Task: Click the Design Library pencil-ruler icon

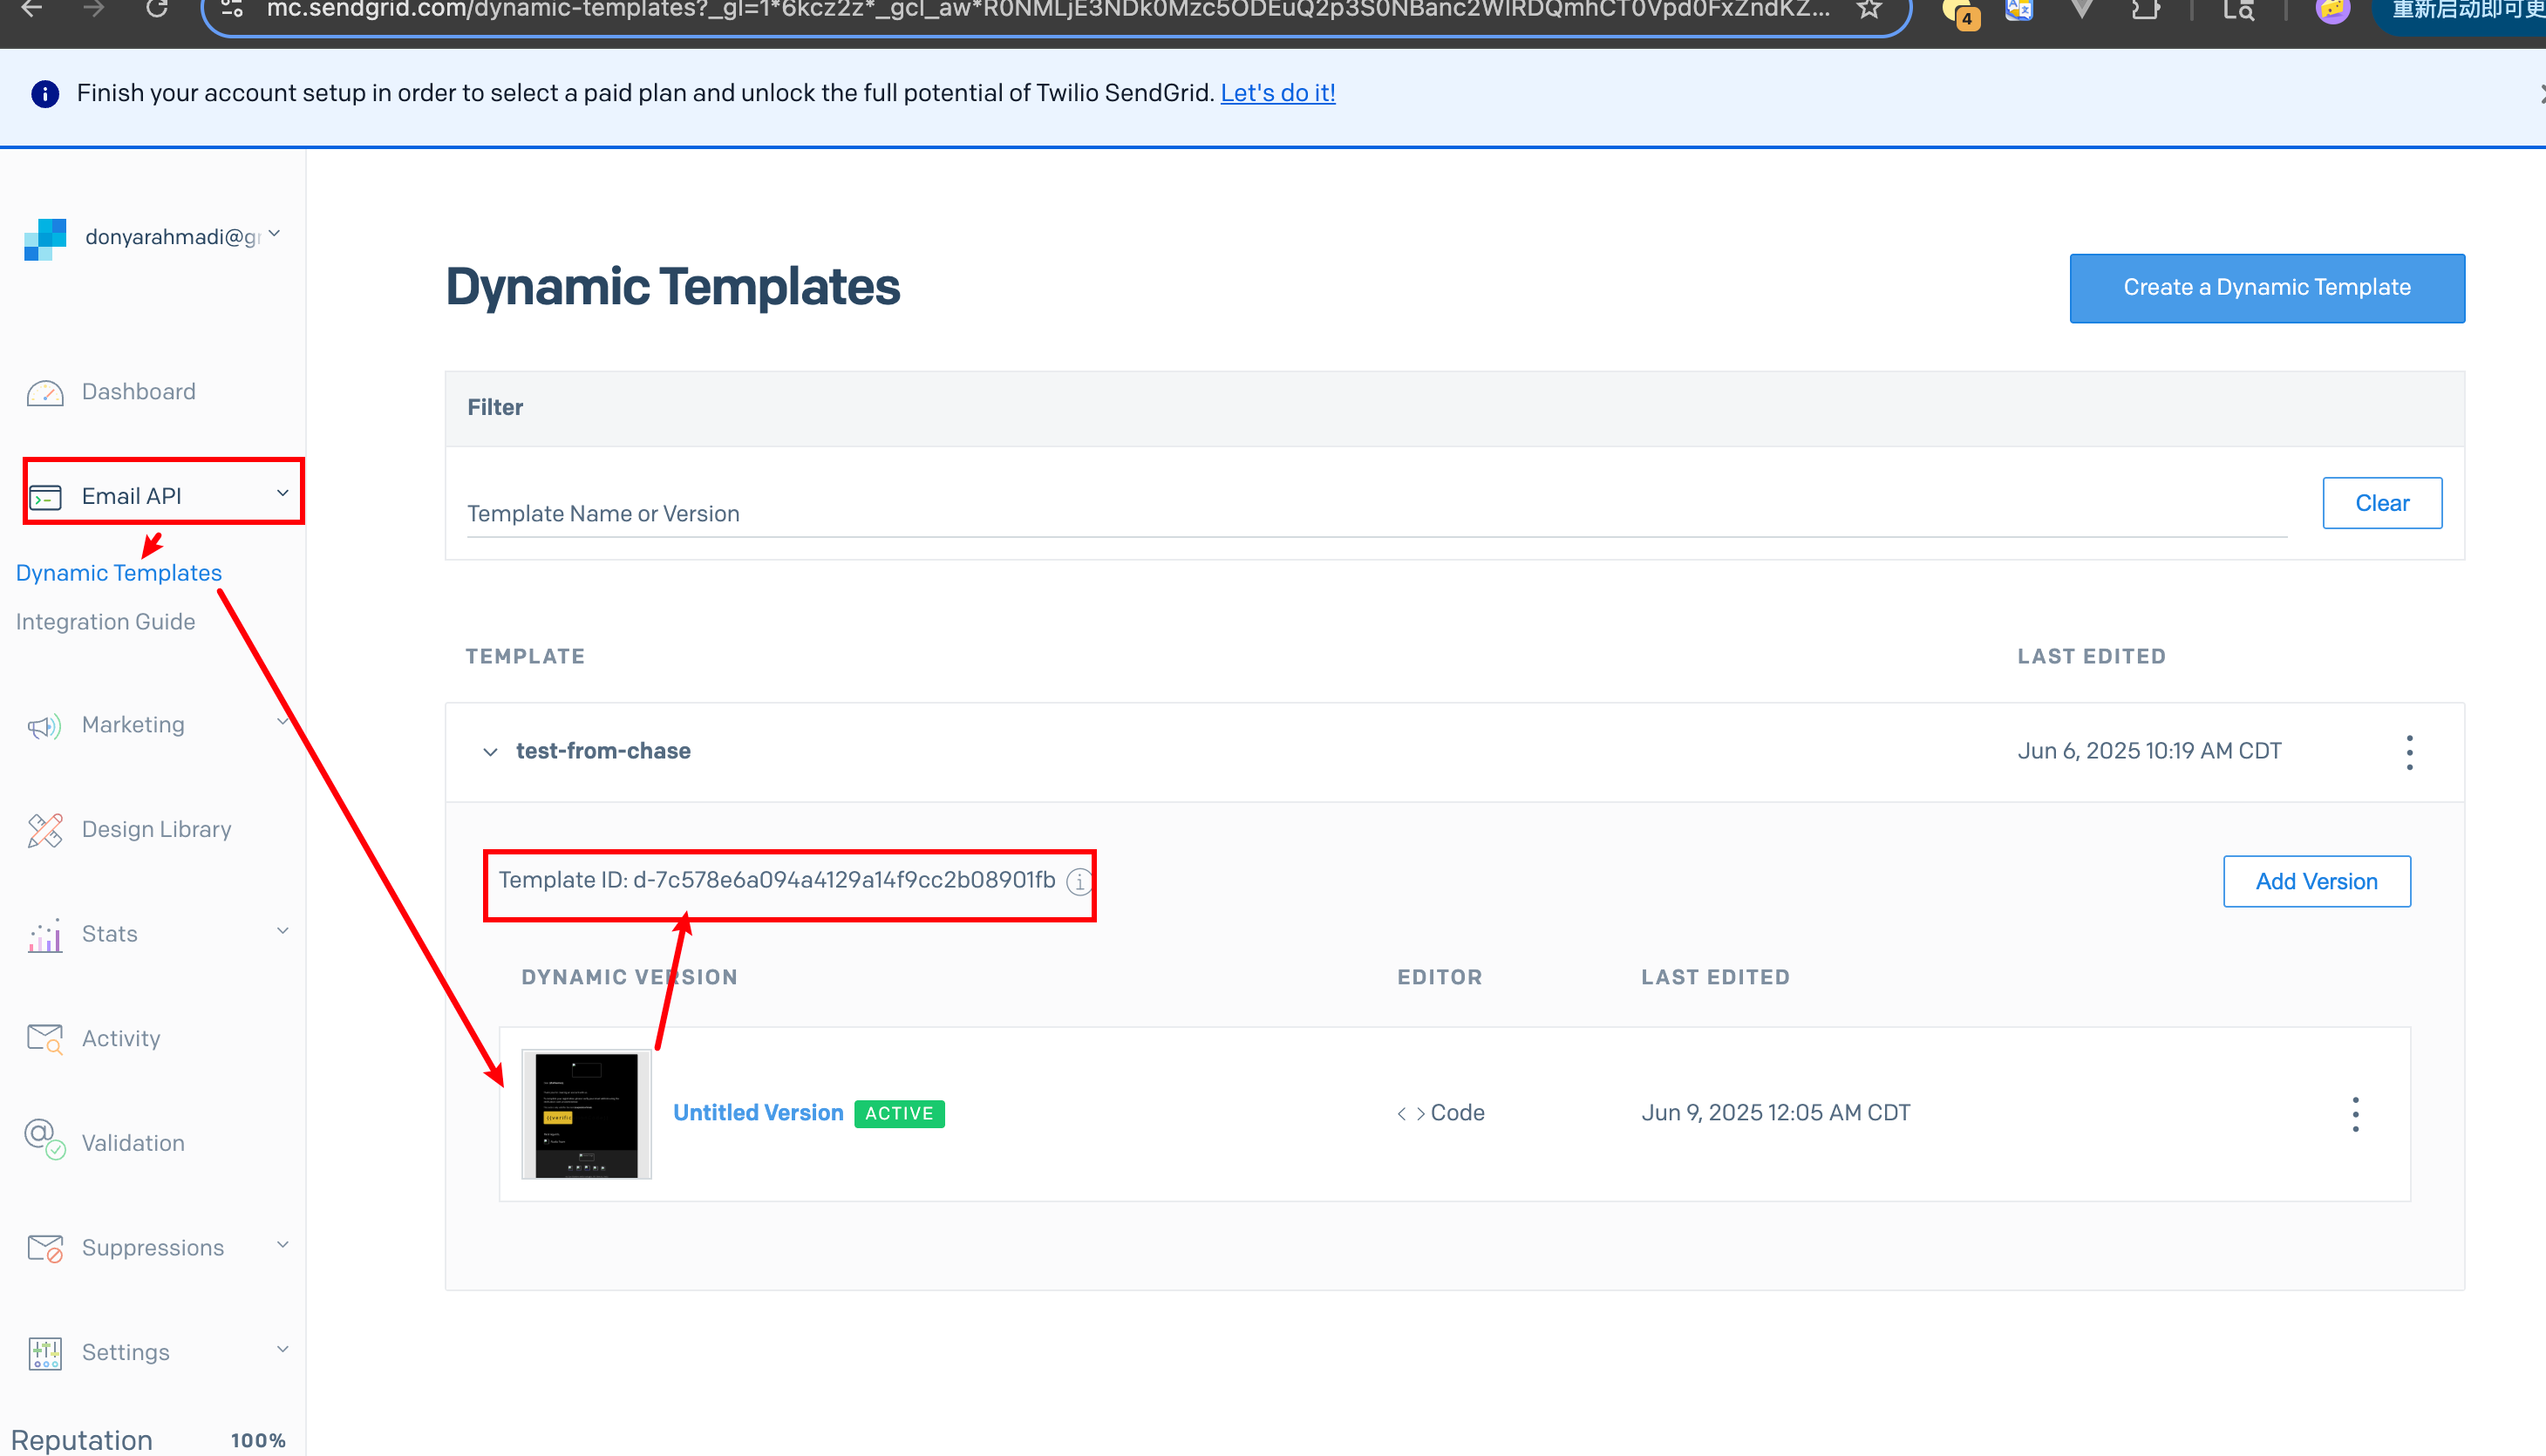Action: tap(45, 830)
